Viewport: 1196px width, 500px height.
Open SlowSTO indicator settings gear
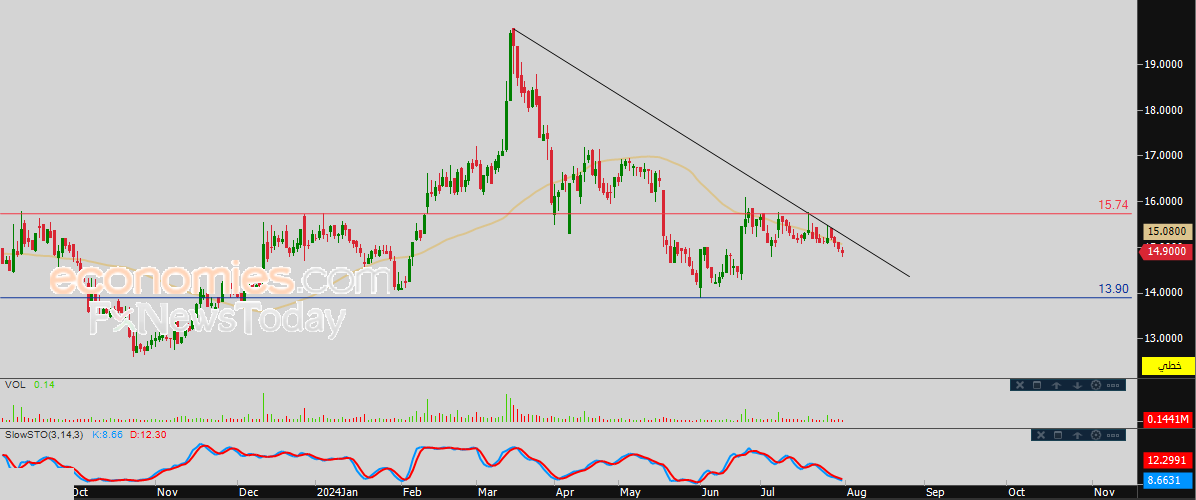(1097, 434)
